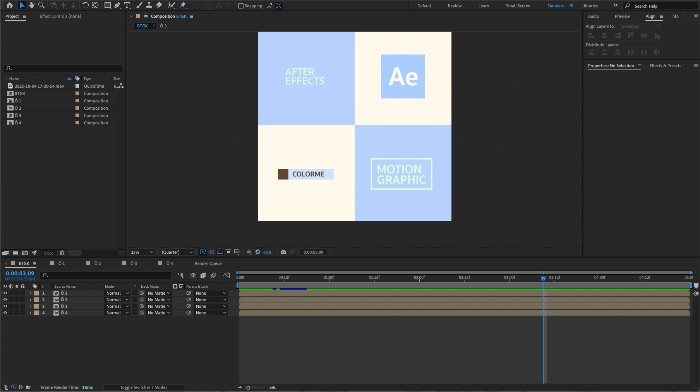The height and width of the screenshot is (392, 700).
Task: Click the Search Help field
Action: [x=662, y=6]
